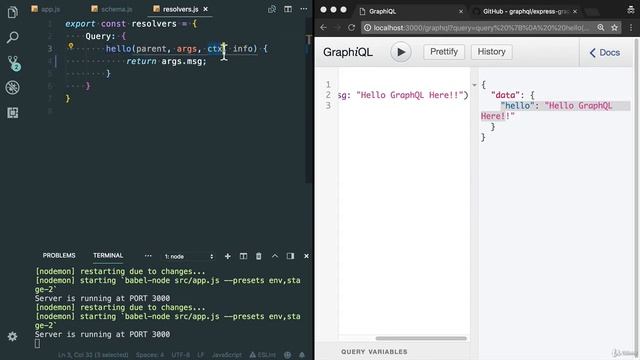The image size is (640, 360).
Task: Go back with the browser back arrow
Action: [323, 27]
